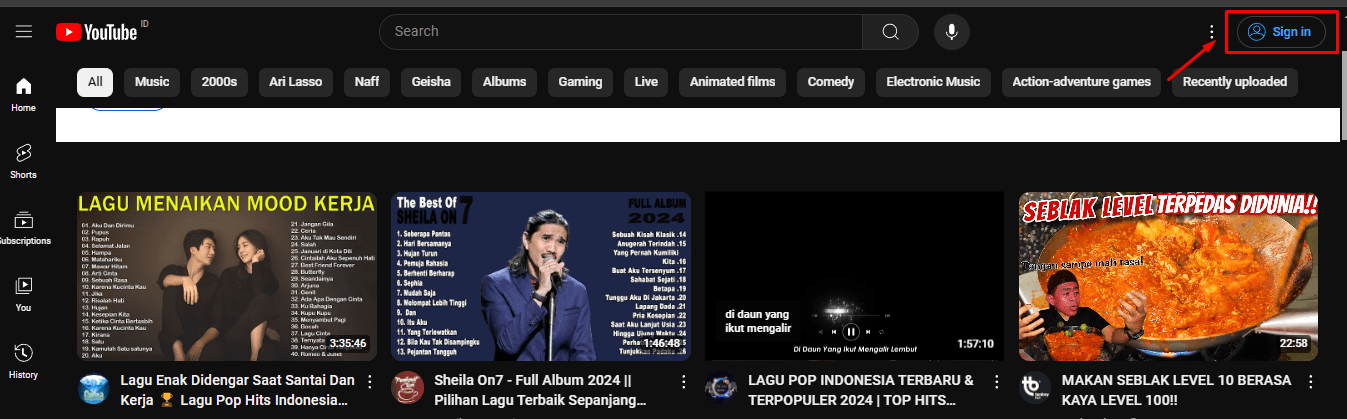This screenshot has width=1347, height=419.
Task: Click the magnifier search button
Action: tap(890, 32)
